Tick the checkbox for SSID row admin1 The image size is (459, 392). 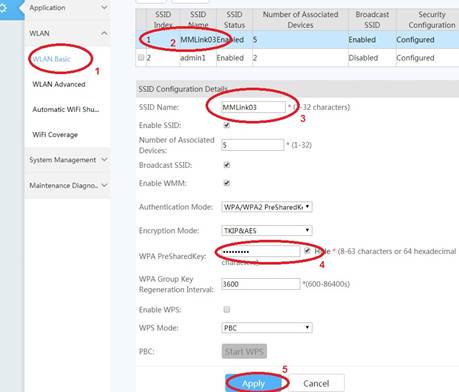[141, 57]
